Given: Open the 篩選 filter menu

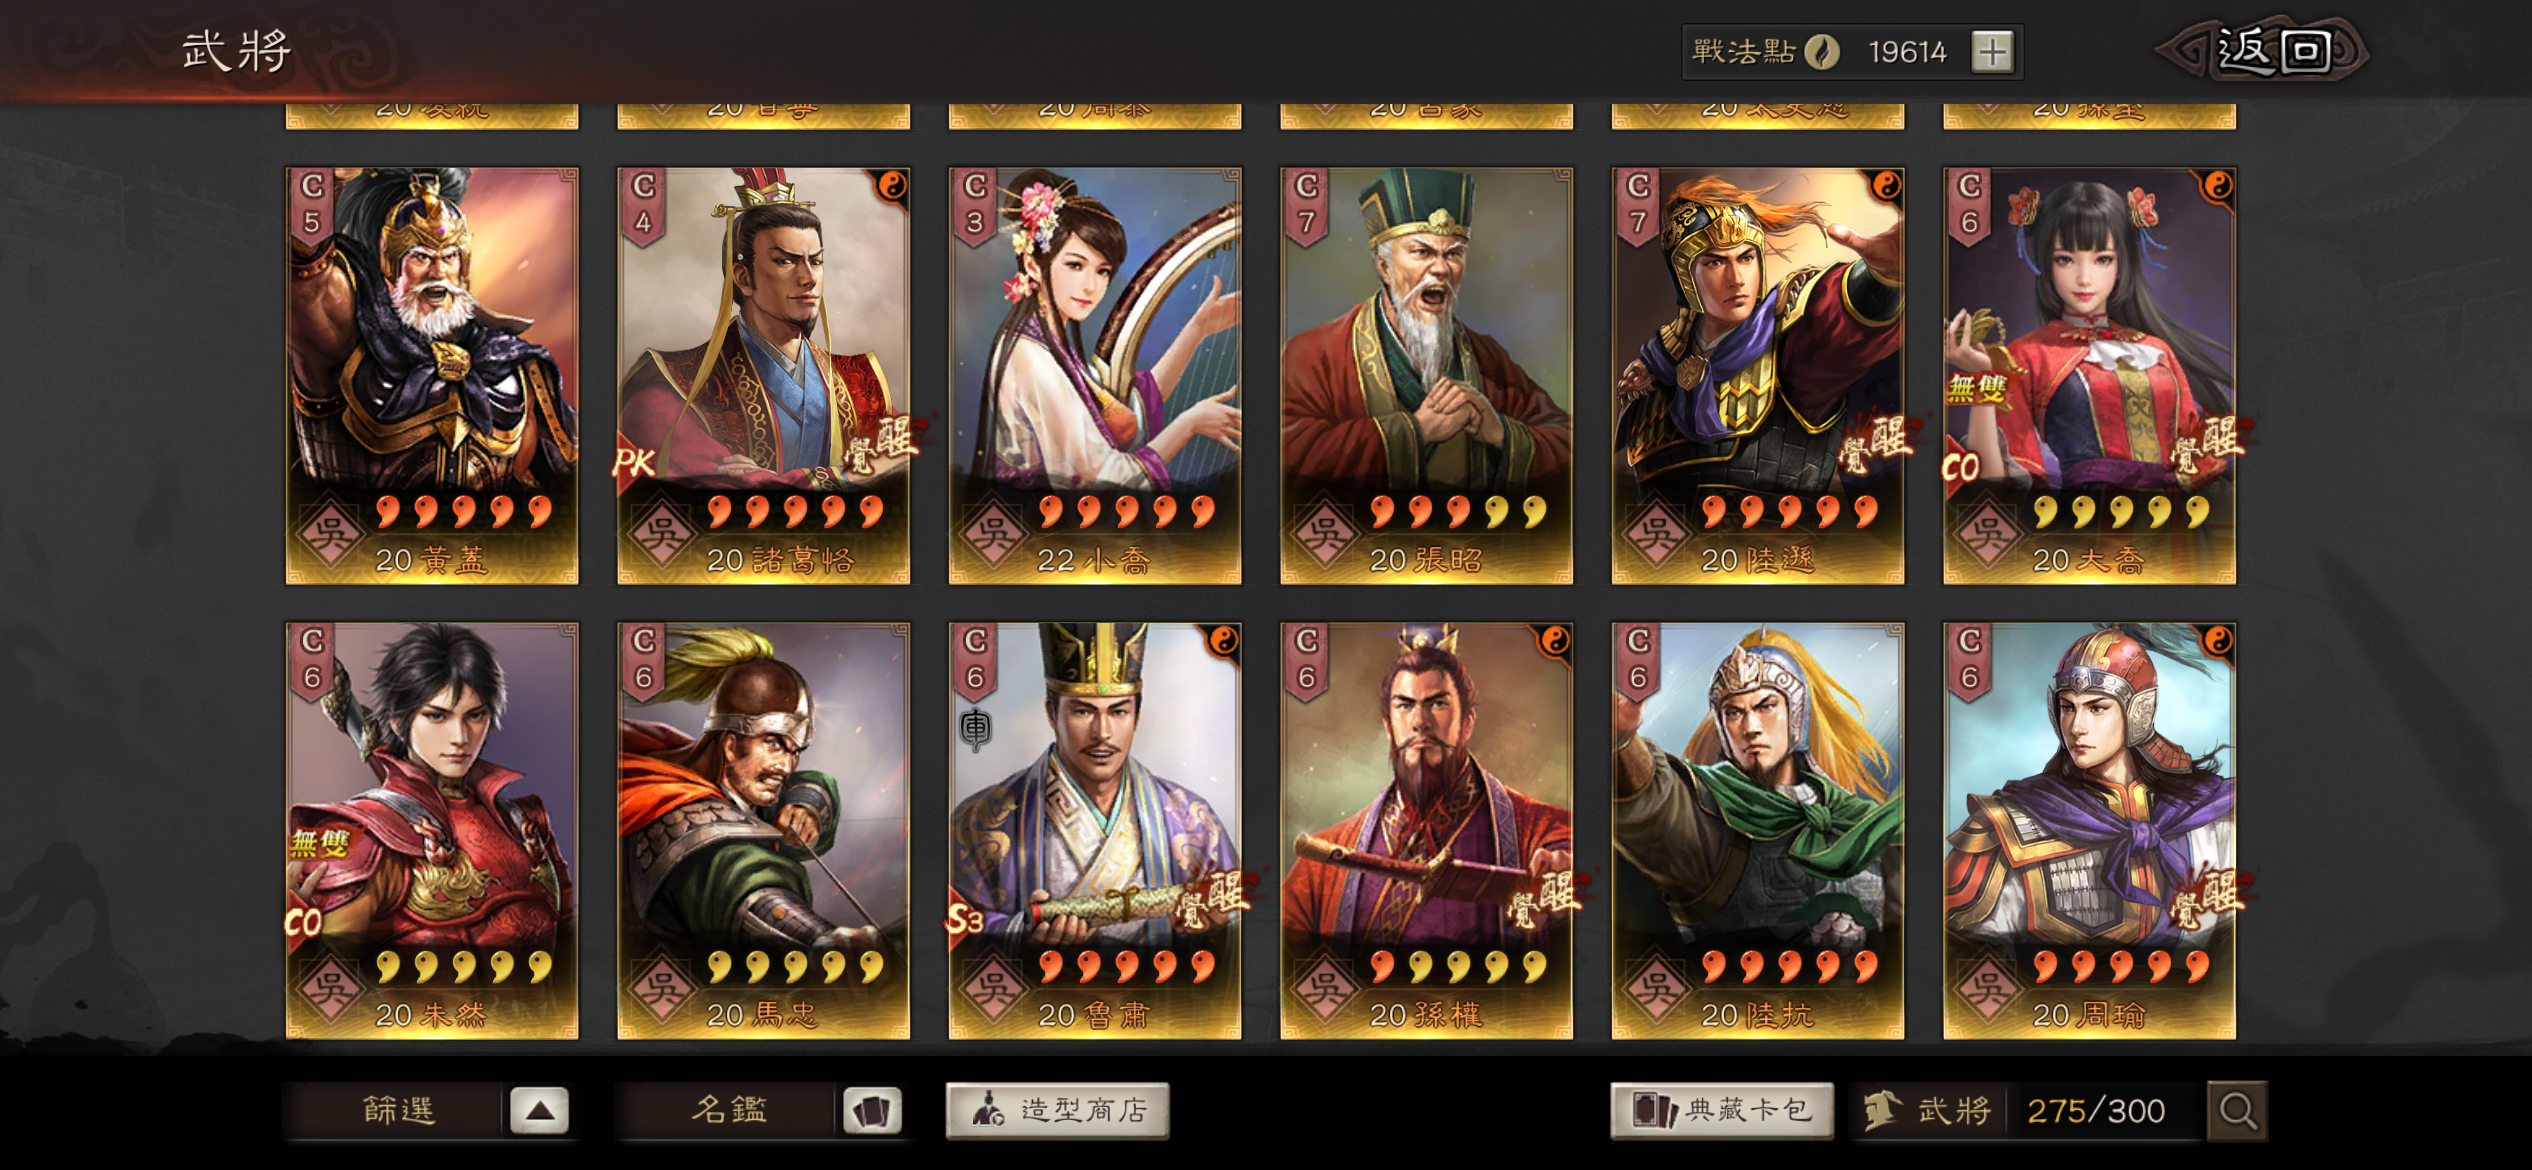Looking at the screenshot, I should [x=398, y=1111].
